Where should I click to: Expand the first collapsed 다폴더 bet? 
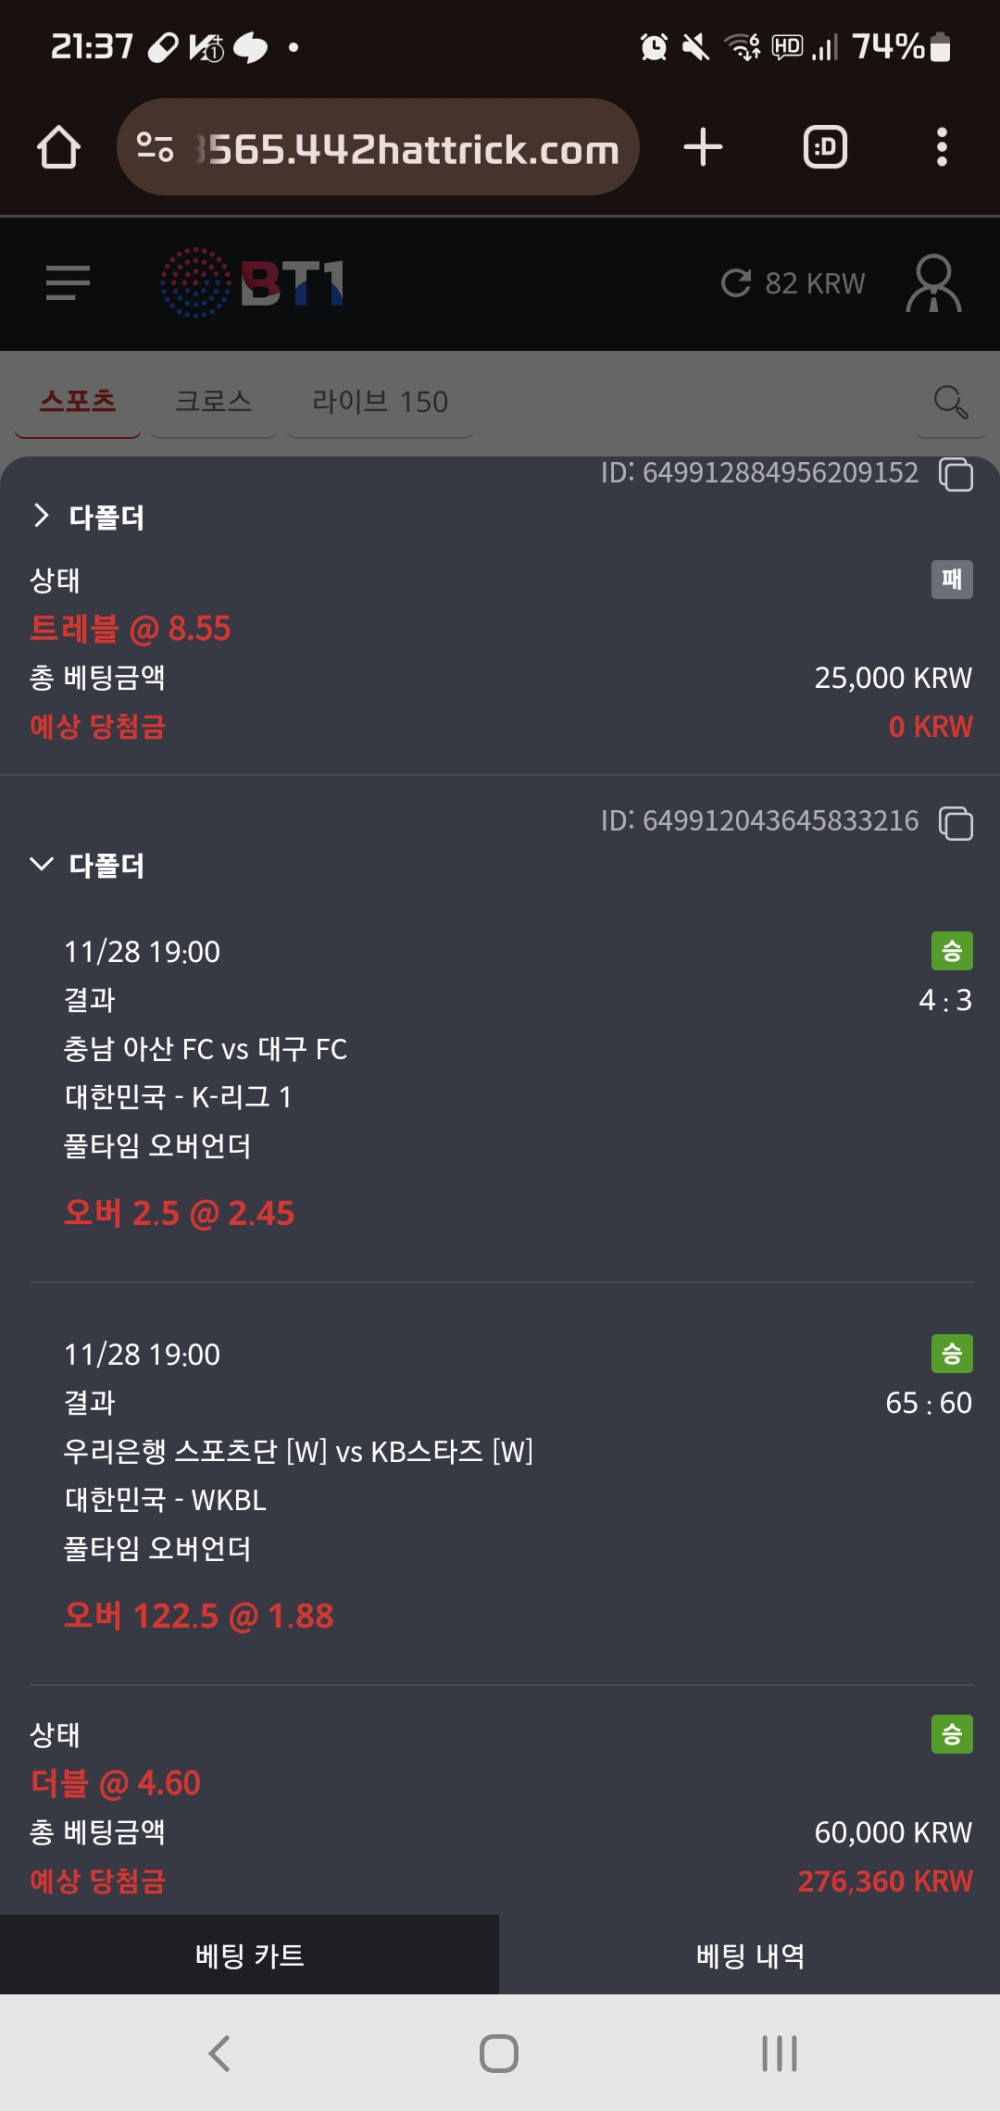(x=42, y=516)
